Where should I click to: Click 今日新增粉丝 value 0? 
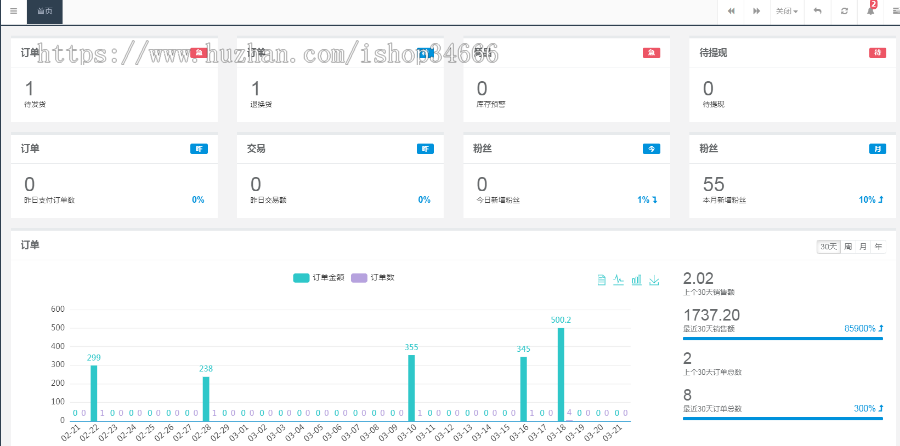click(x=482, y=184)
